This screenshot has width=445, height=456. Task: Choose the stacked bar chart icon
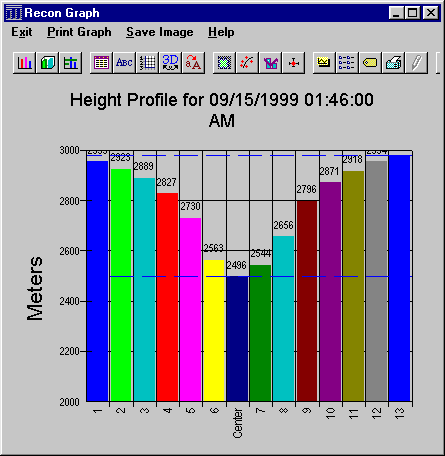point(71,63)
